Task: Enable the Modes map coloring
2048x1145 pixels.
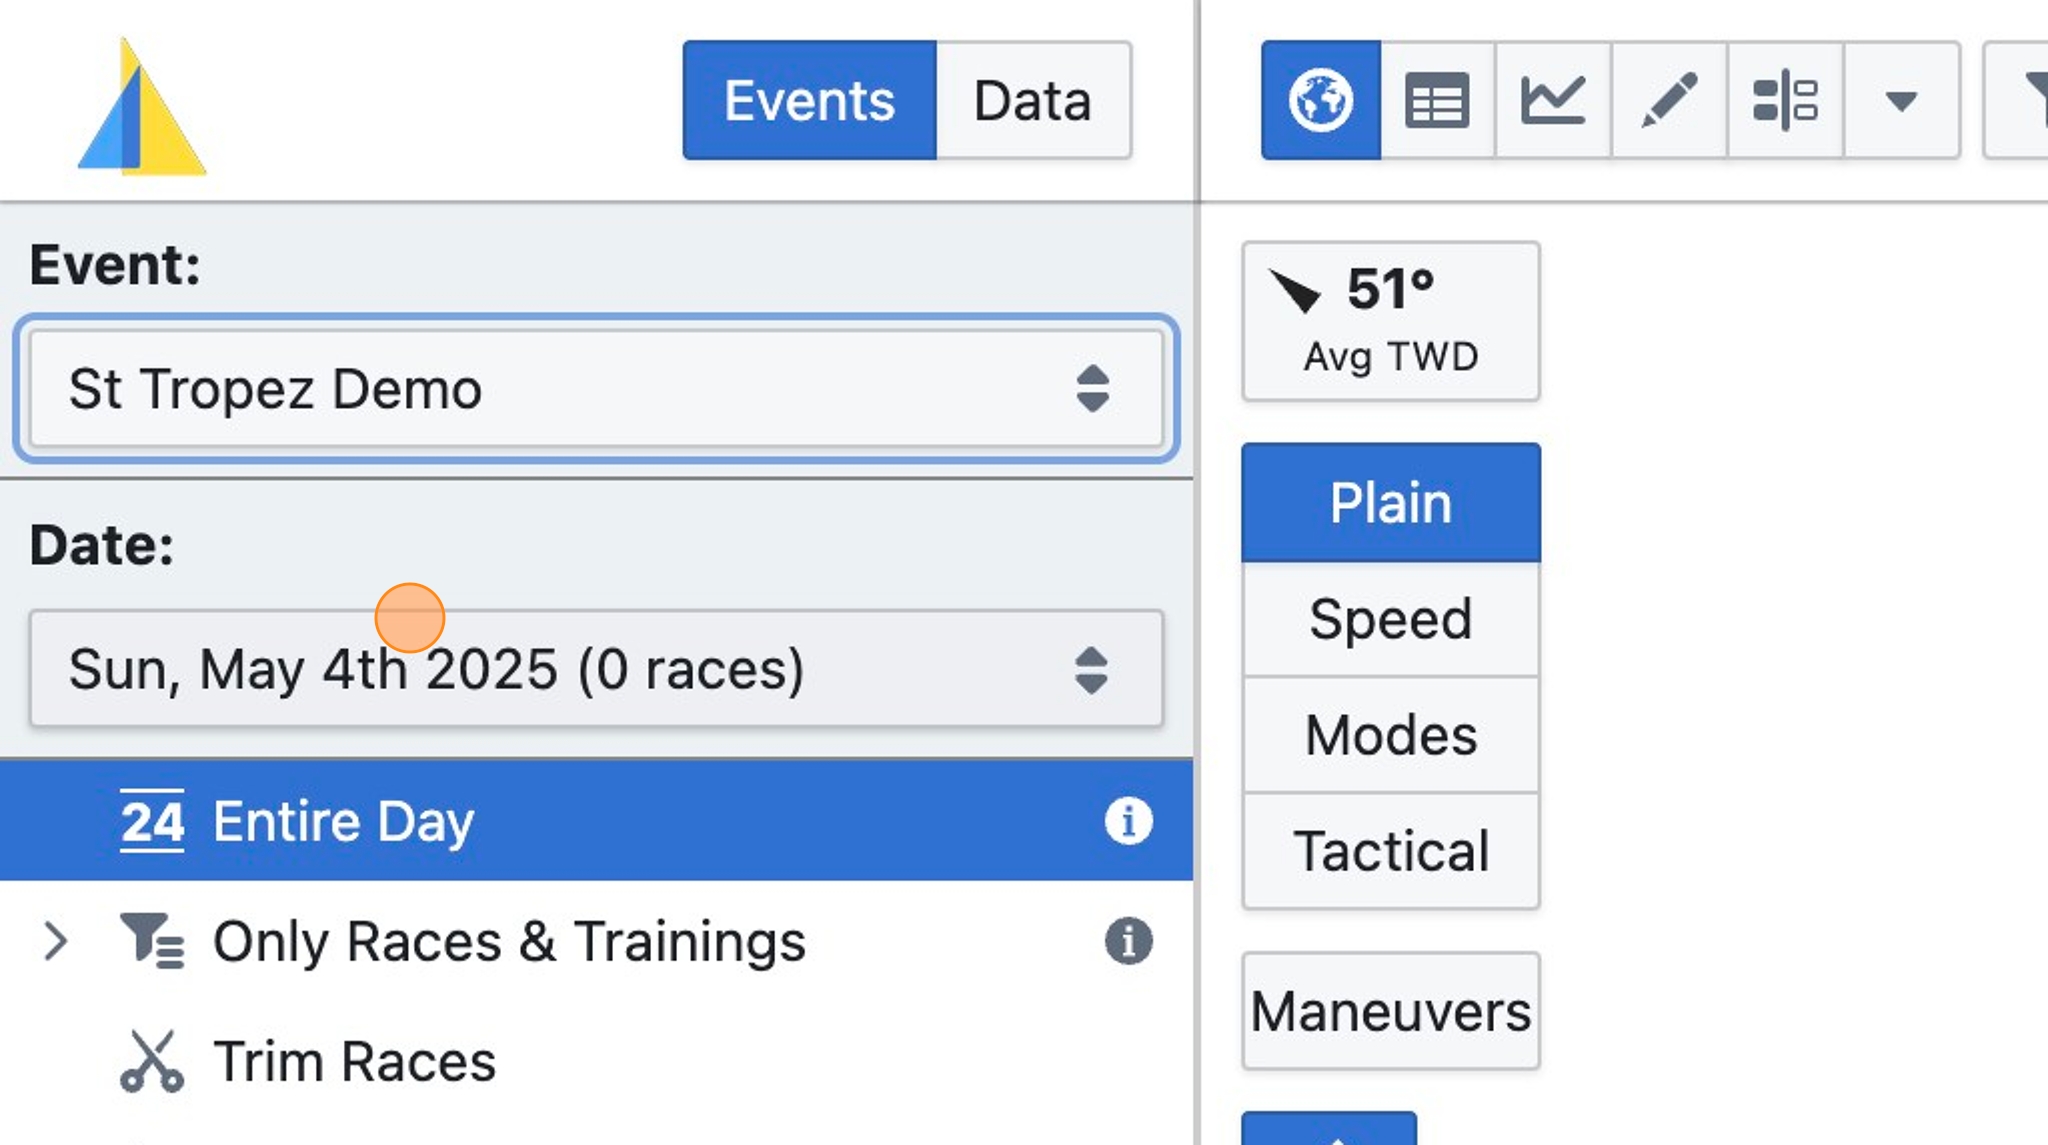Action: coord(1391,735)
